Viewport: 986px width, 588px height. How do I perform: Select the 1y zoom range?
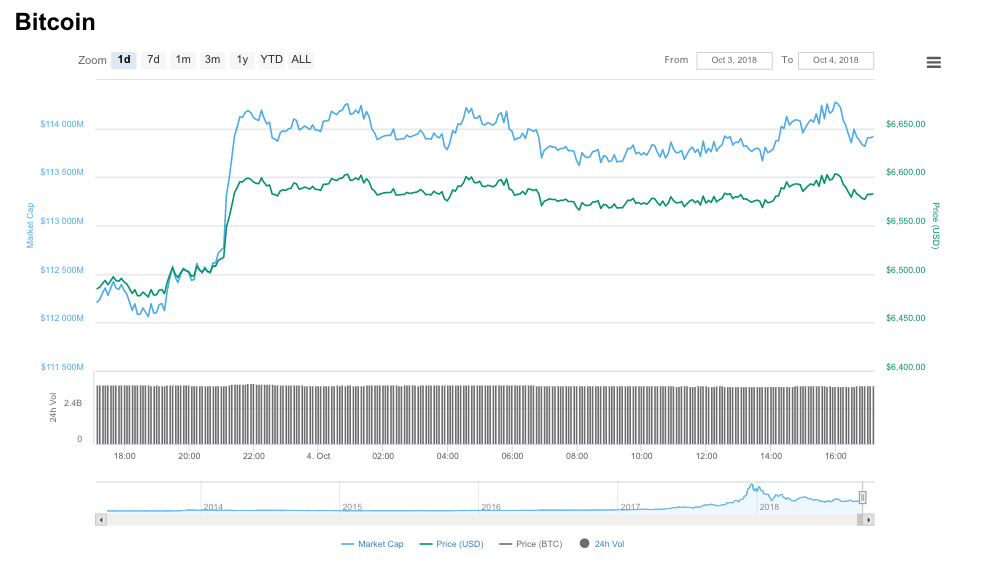[242, 60]
